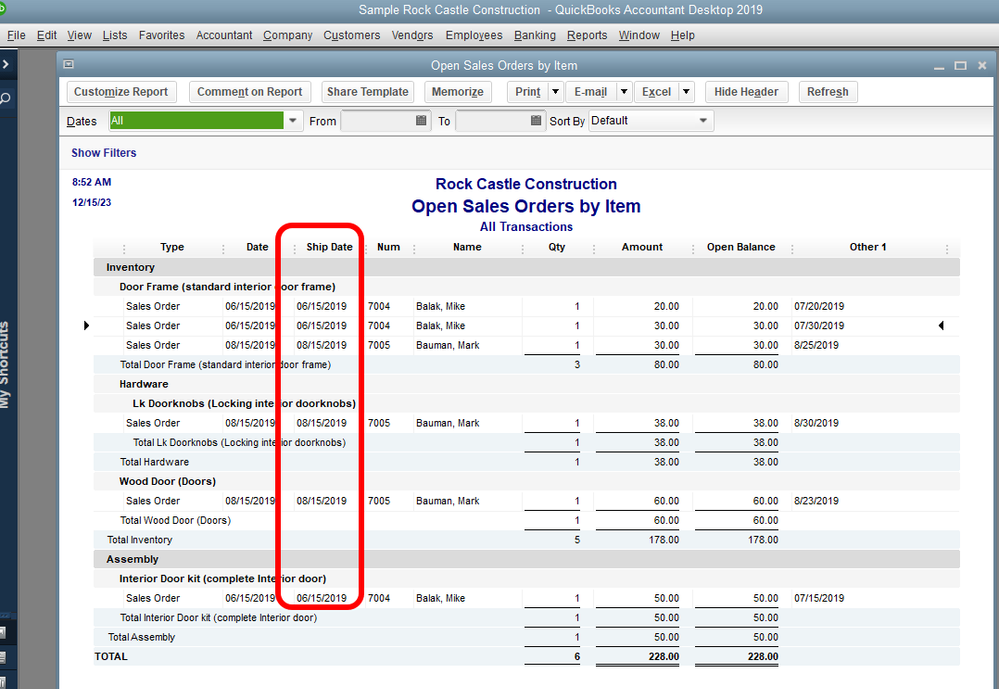Select the Other 1 value 07/30/2019
This screenshot has height=689, width=999.
tap(819, 326)
